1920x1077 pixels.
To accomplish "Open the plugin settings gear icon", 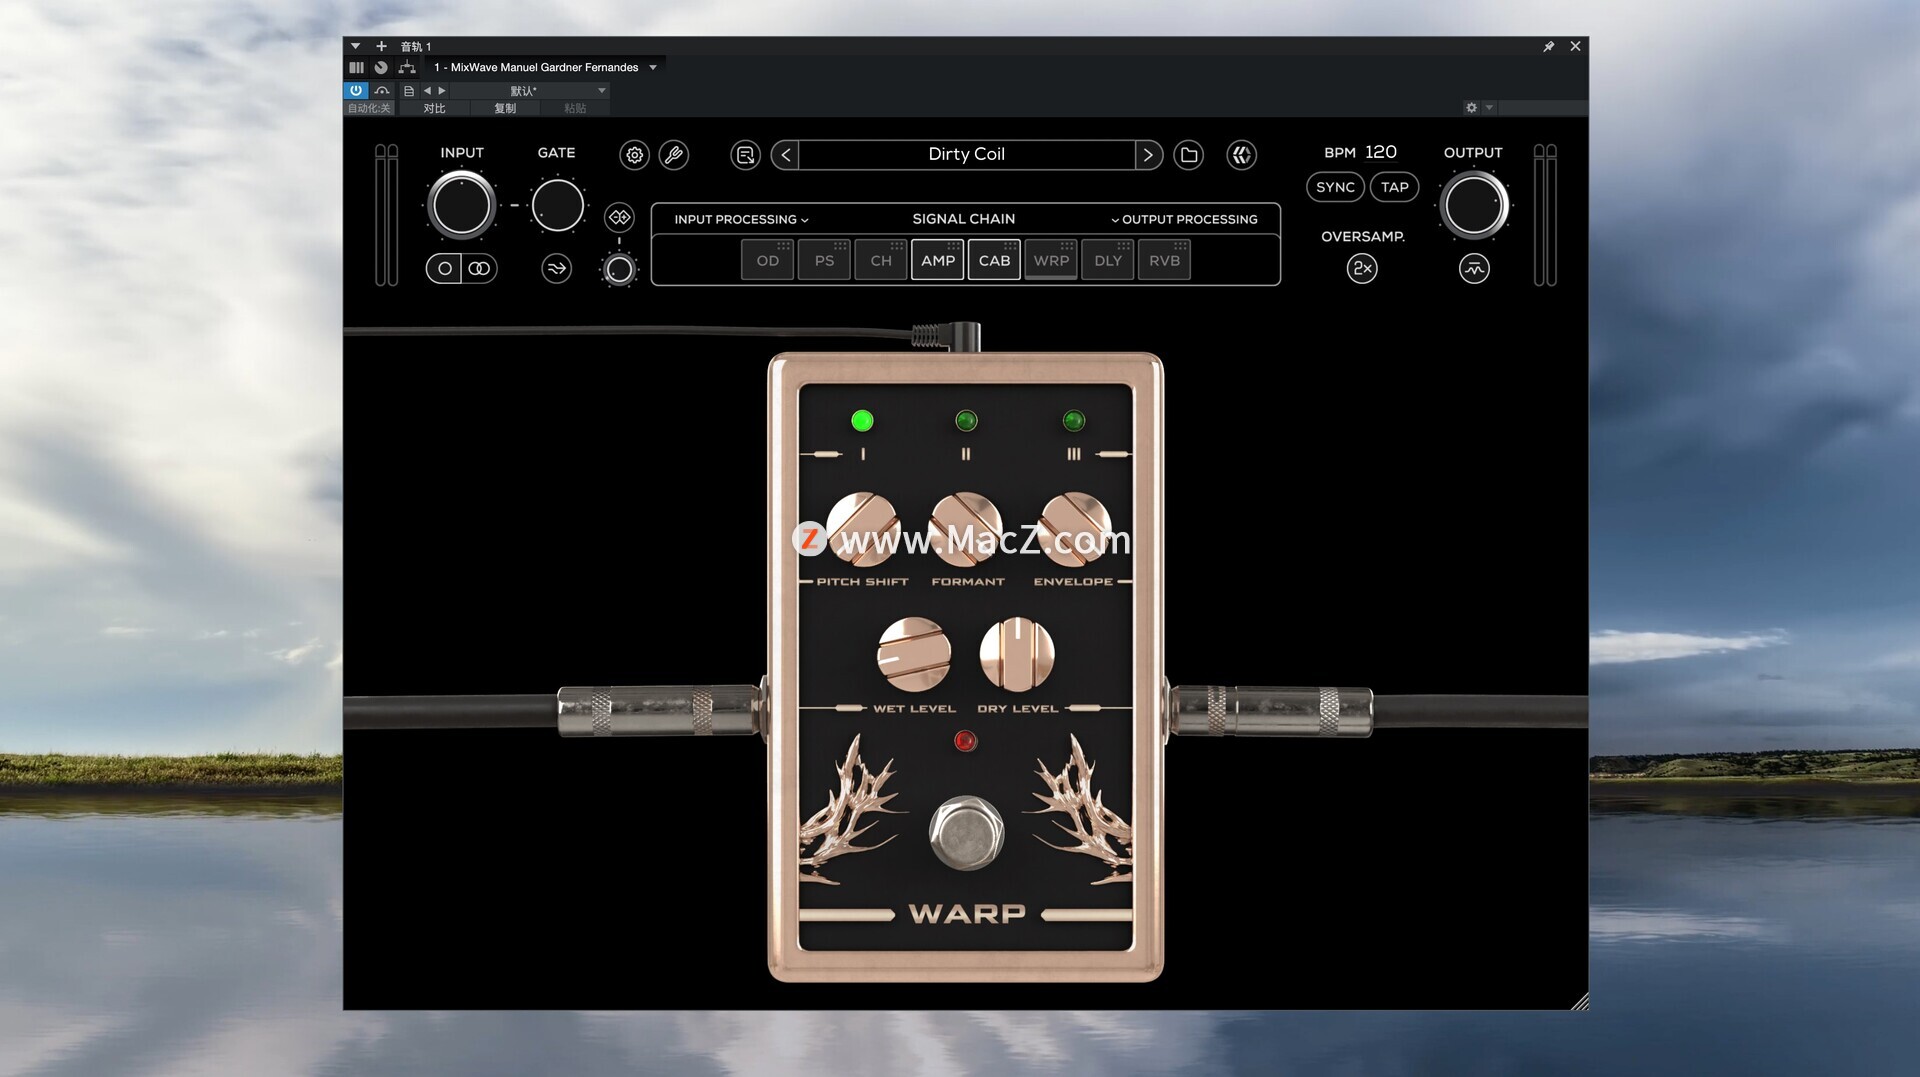I will click(634, 155).
